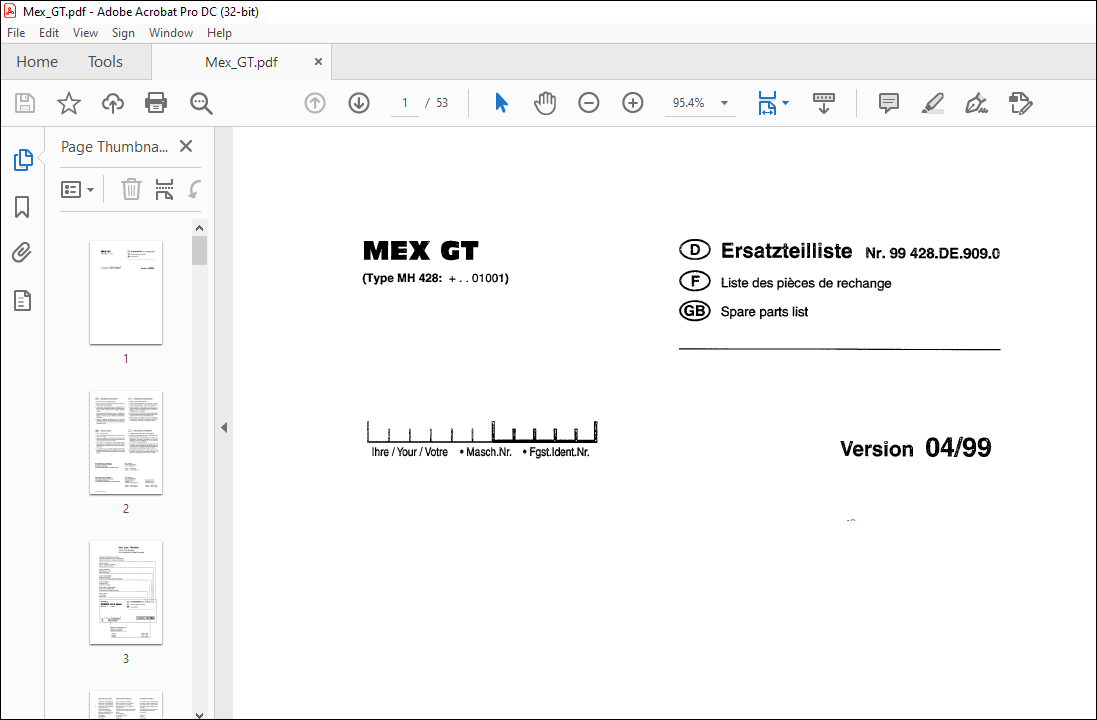Close the Page Thumbnails panel

186,146
